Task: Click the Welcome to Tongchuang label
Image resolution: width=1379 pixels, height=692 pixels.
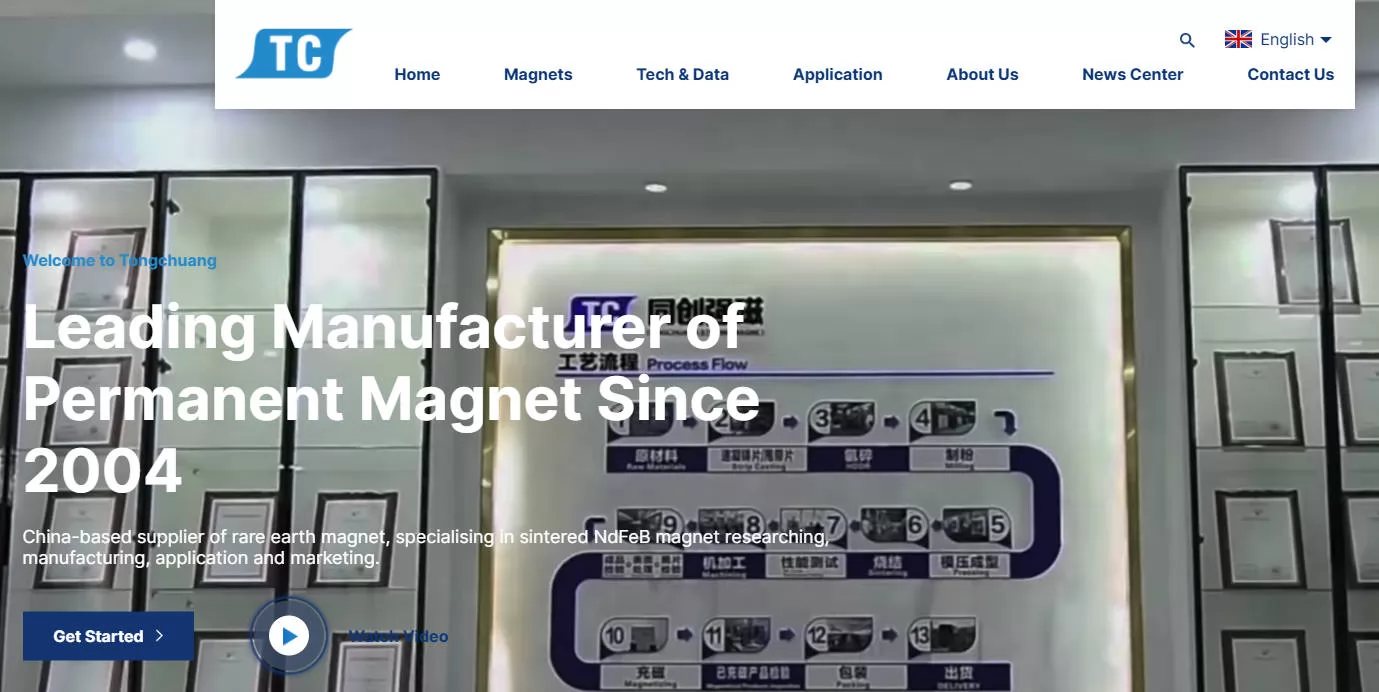Action: pos(120,260)
